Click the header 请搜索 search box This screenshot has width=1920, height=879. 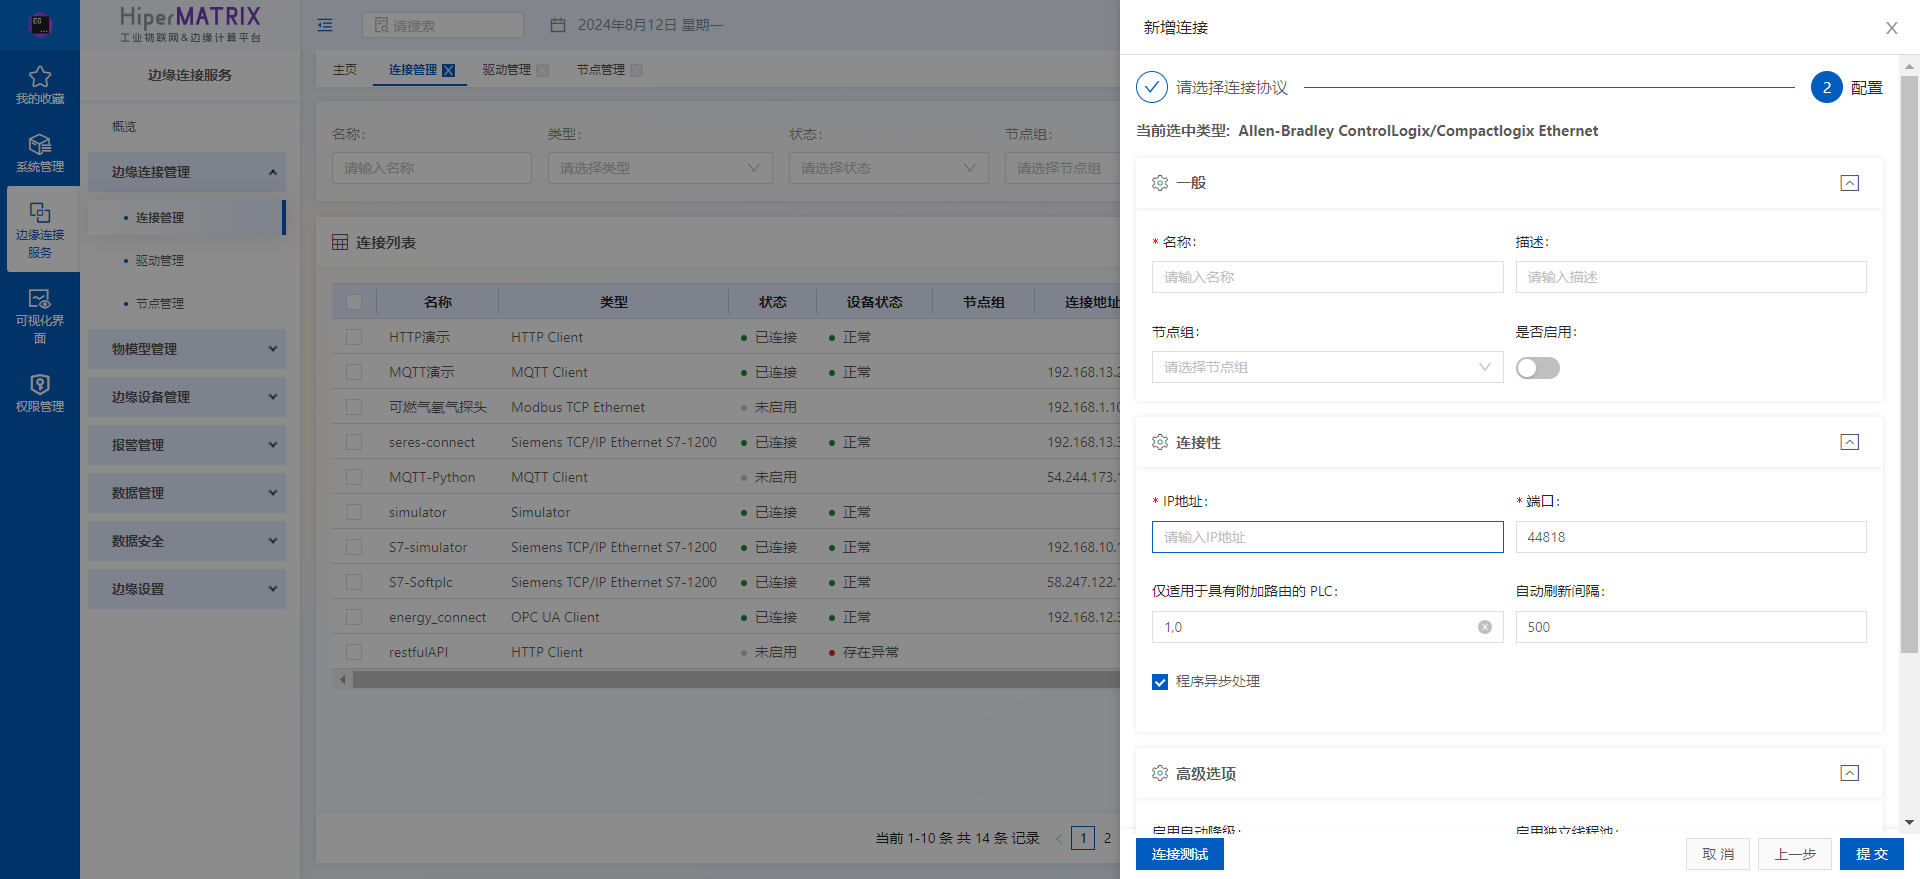point(443,25)
